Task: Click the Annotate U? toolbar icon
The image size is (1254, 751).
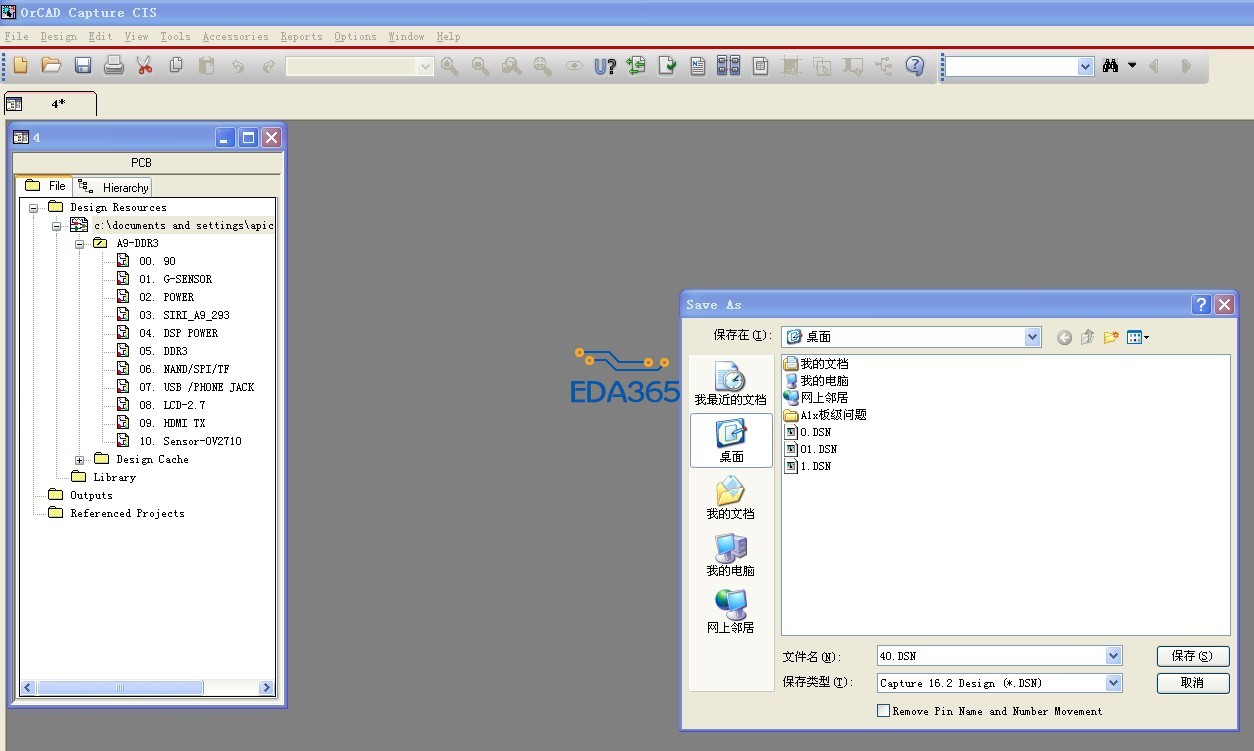Action: point(605,66)
